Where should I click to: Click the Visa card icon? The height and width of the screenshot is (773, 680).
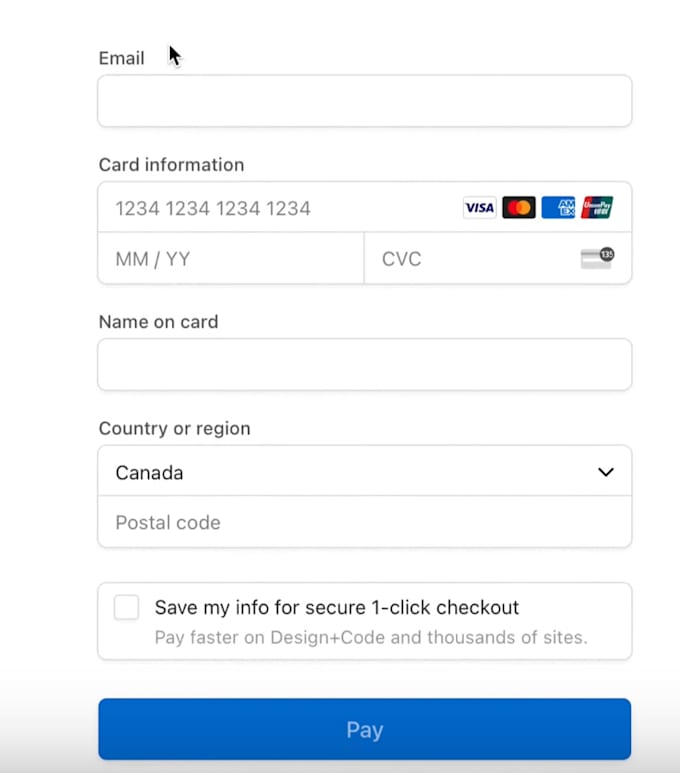479,208
